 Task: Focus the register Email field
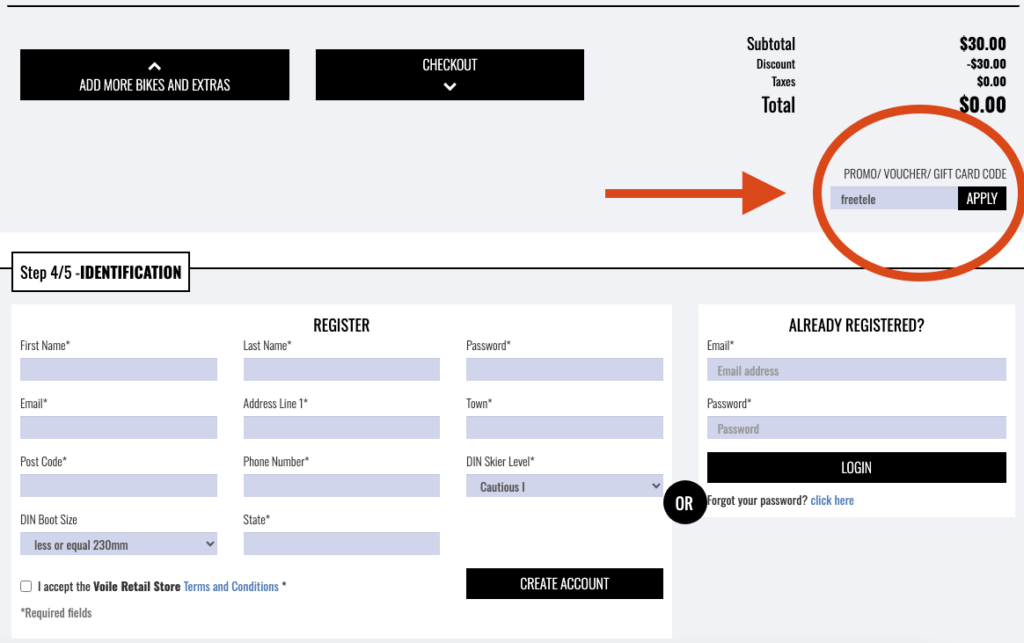[118, 428]
